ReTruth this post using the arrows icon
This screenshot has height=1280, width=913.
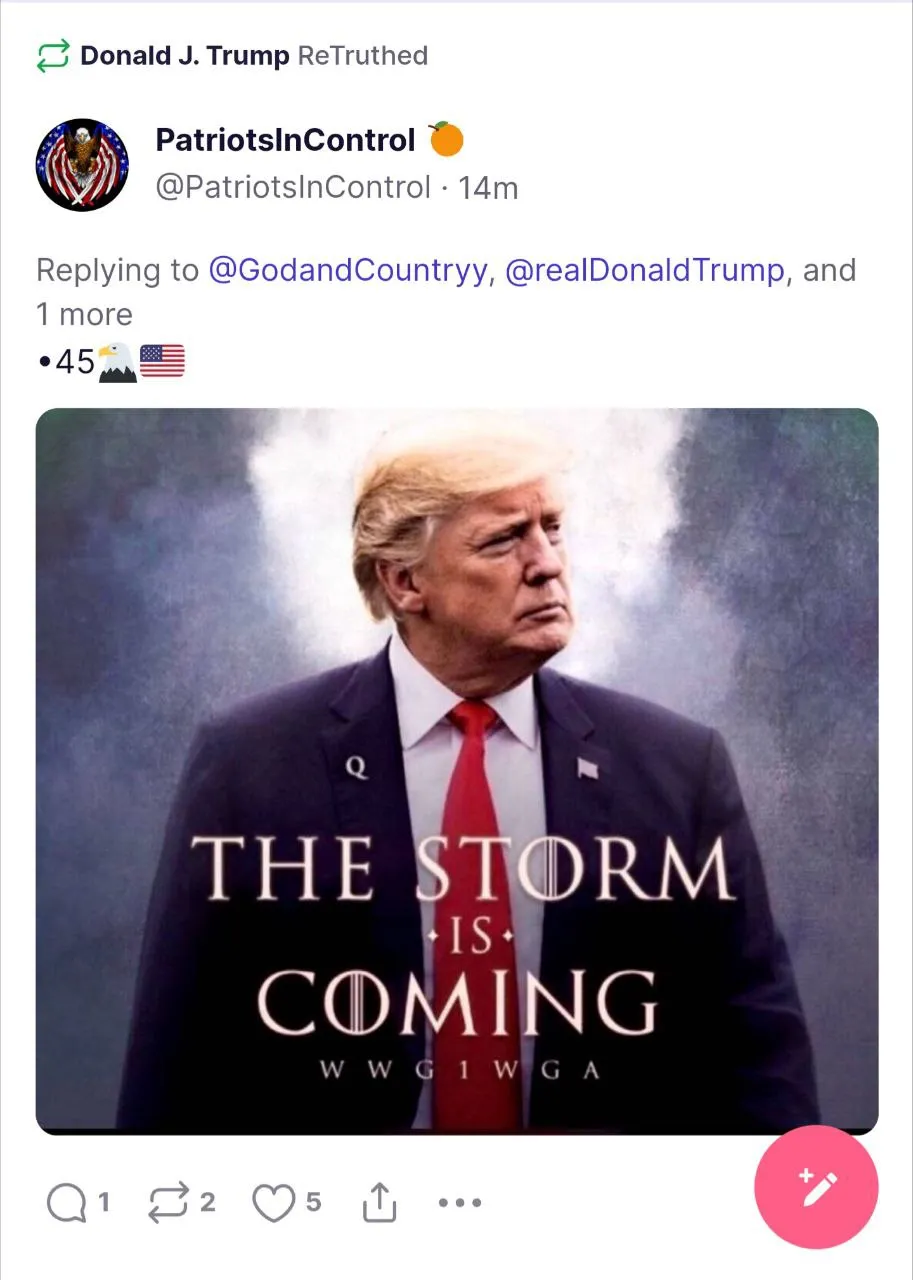pyautogui.click(x=166, y=1204)
